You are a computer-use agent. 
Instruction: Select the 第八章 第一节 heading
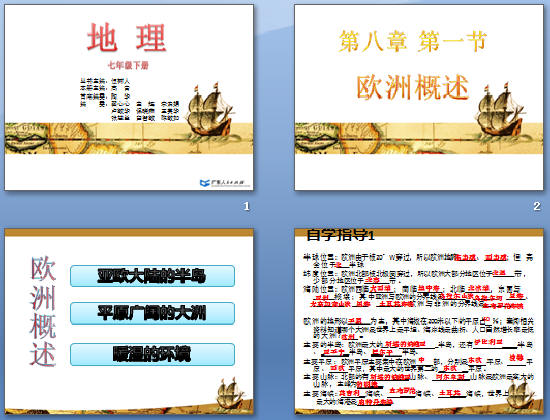(412, 41)
